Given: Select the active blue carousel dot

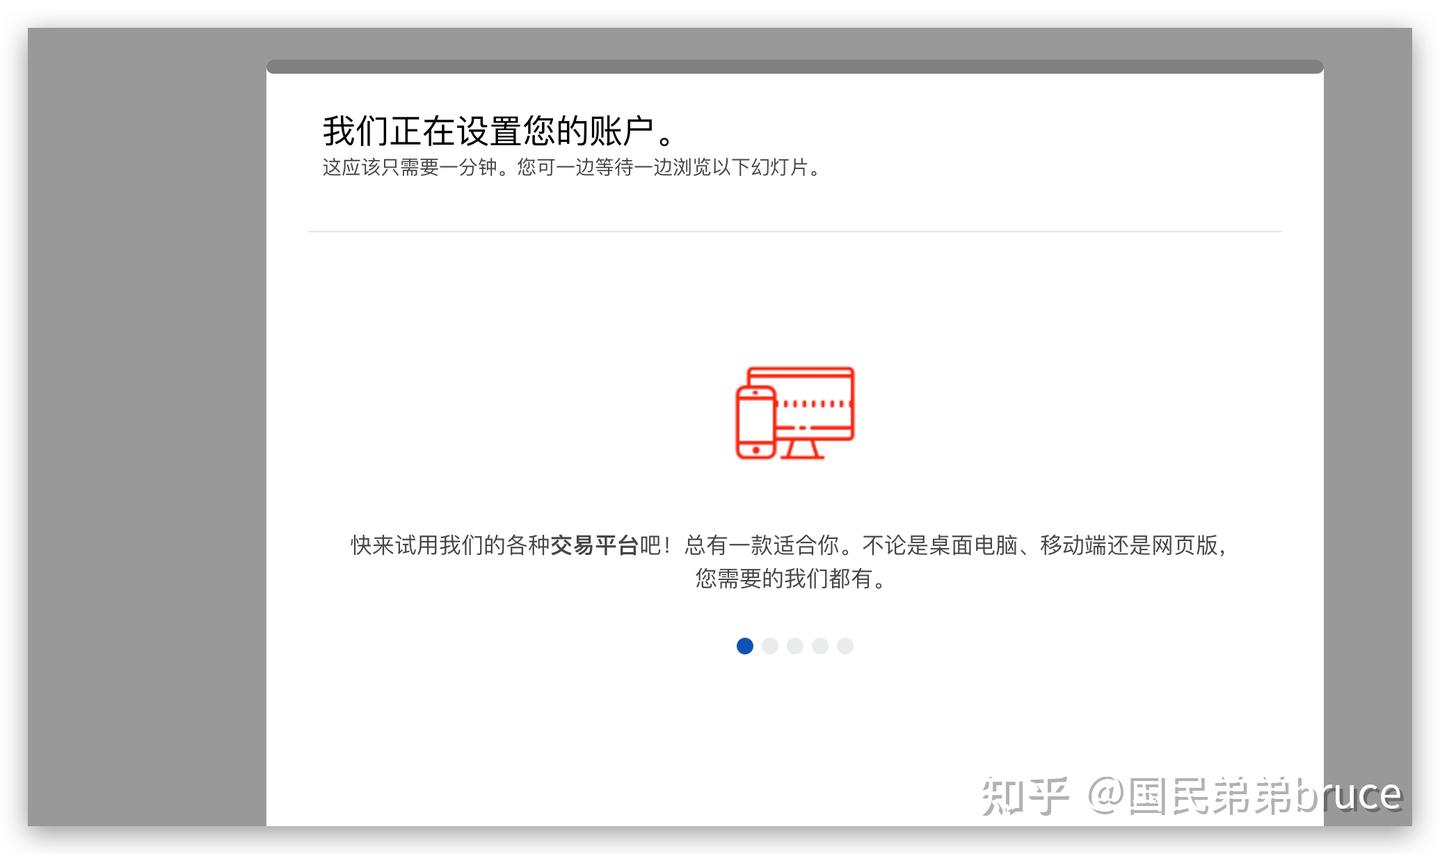Looking at the screenshot, I should pos(745,646).
